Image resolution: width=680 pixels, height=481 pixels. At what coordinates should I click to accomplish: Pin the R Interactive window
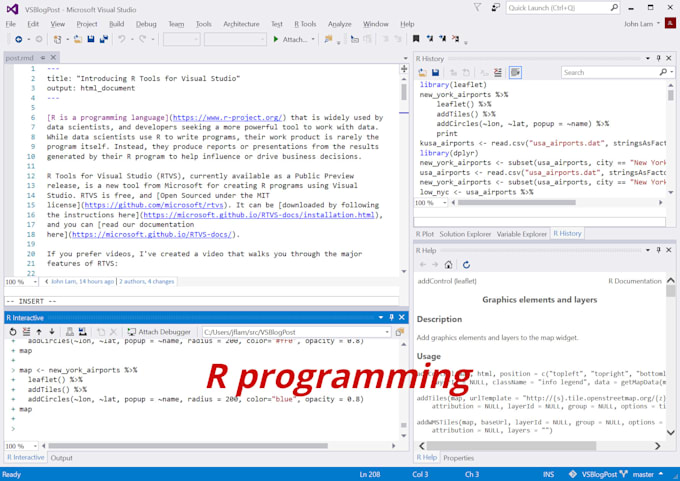pos(391,317)
